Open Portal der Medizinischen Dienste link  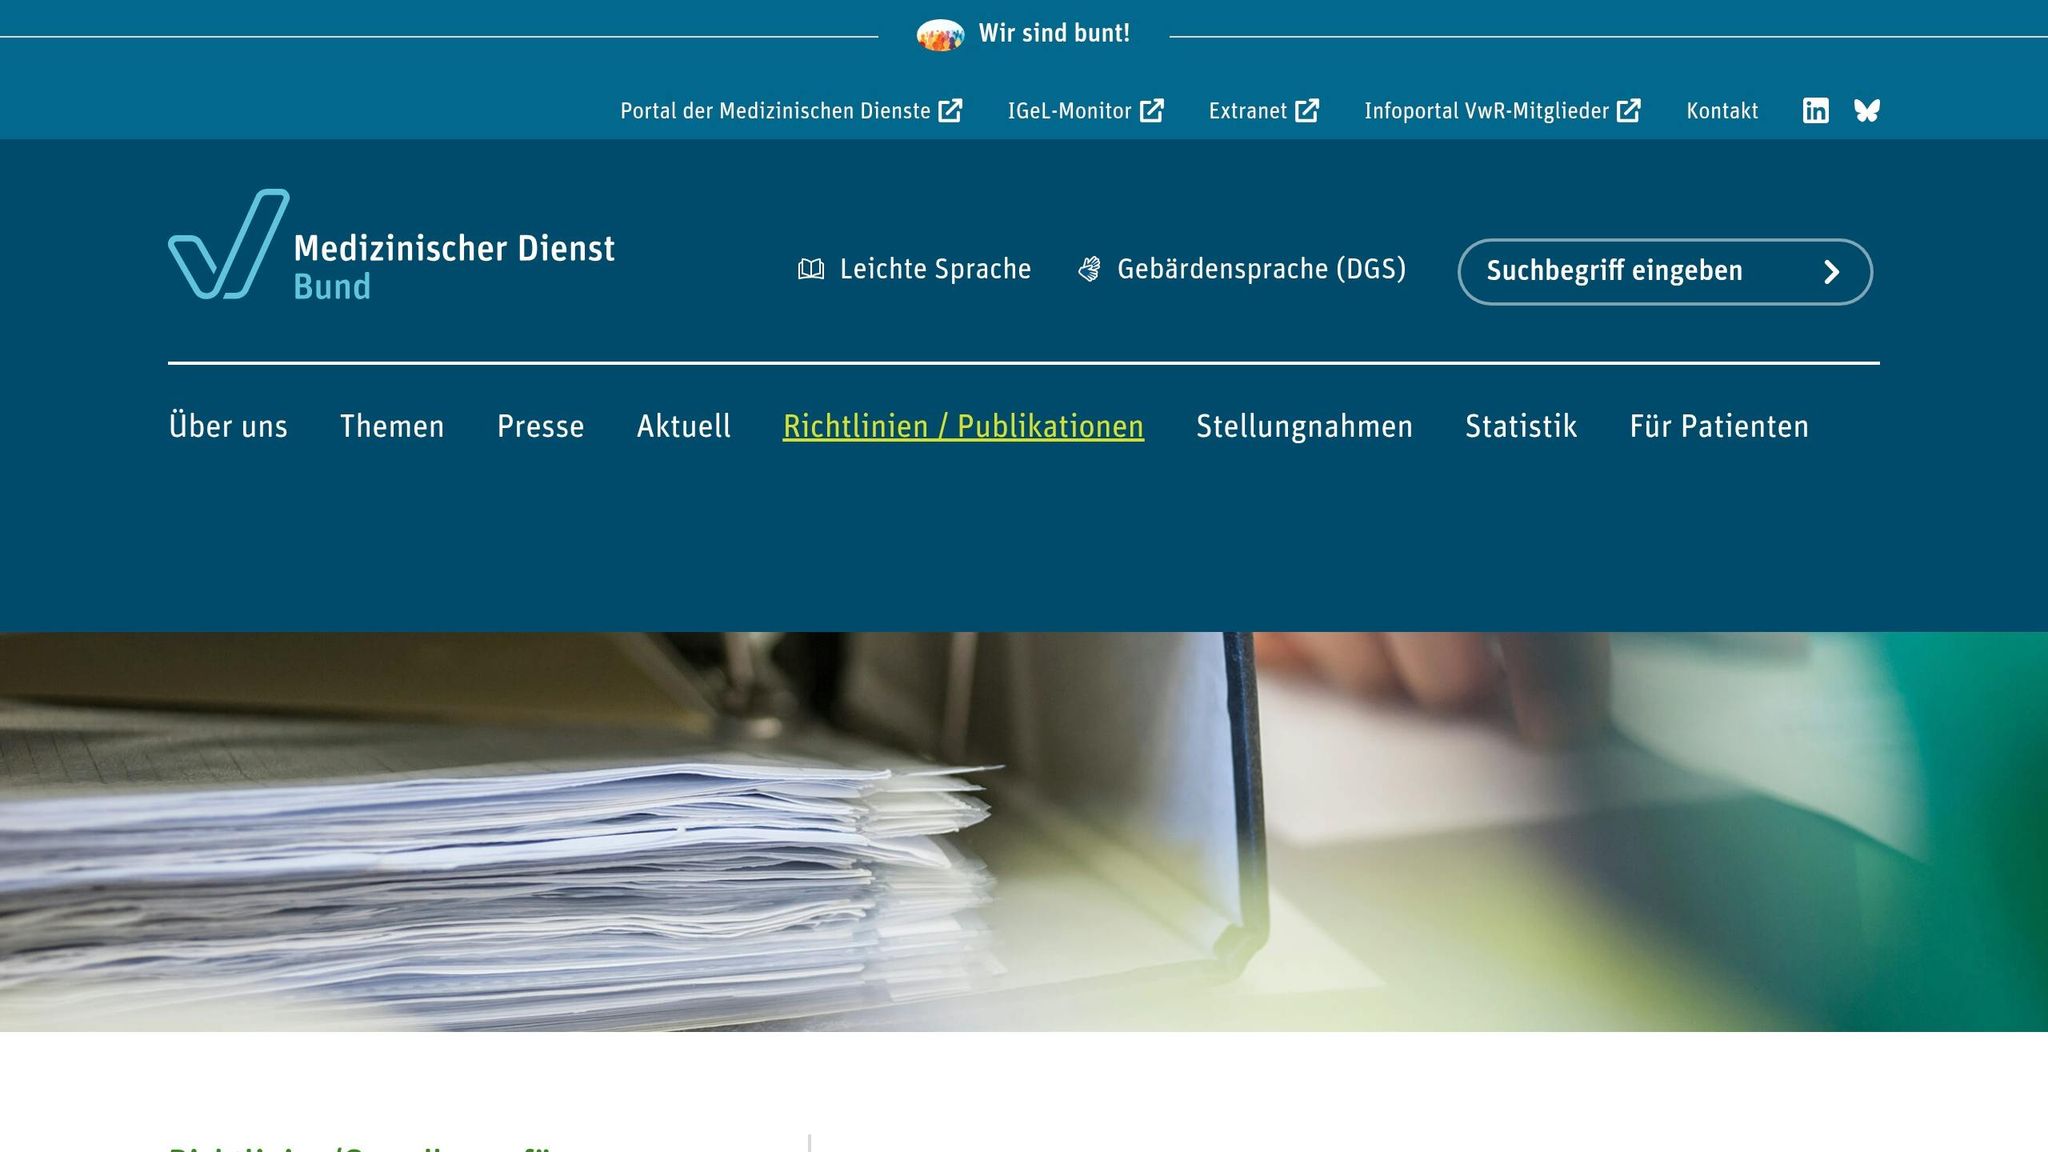coord(775,111)
